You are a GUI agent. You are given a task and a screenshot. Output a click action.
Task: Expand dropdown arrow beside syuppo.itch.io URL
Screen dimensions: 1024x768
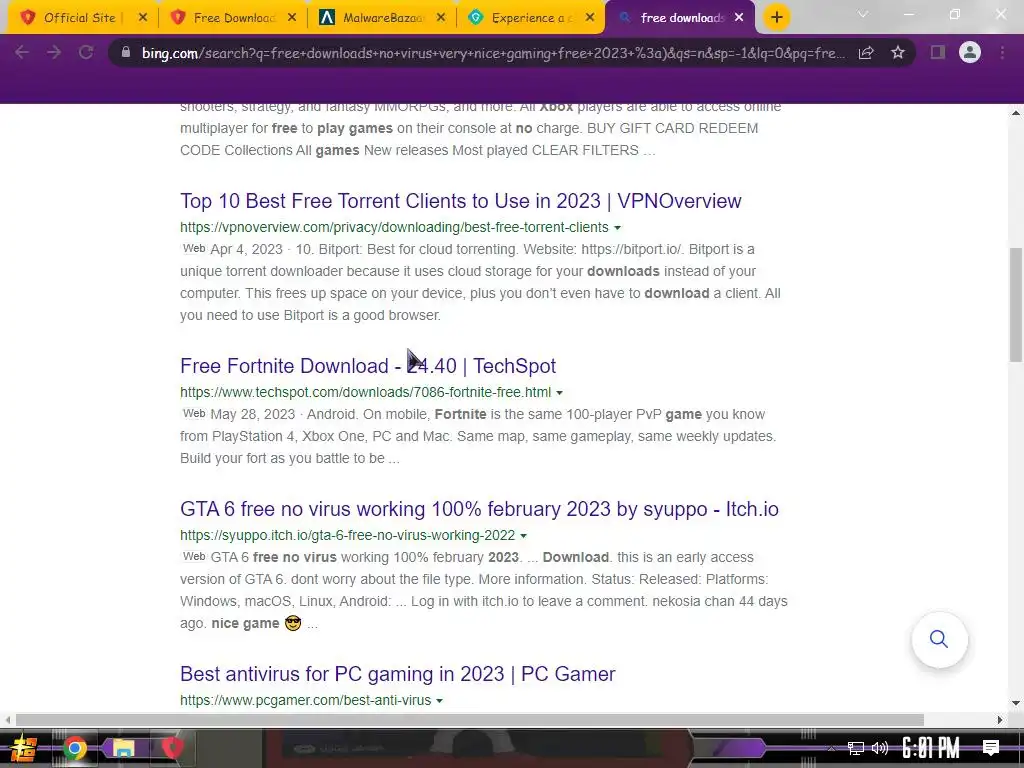pos(523,536)
